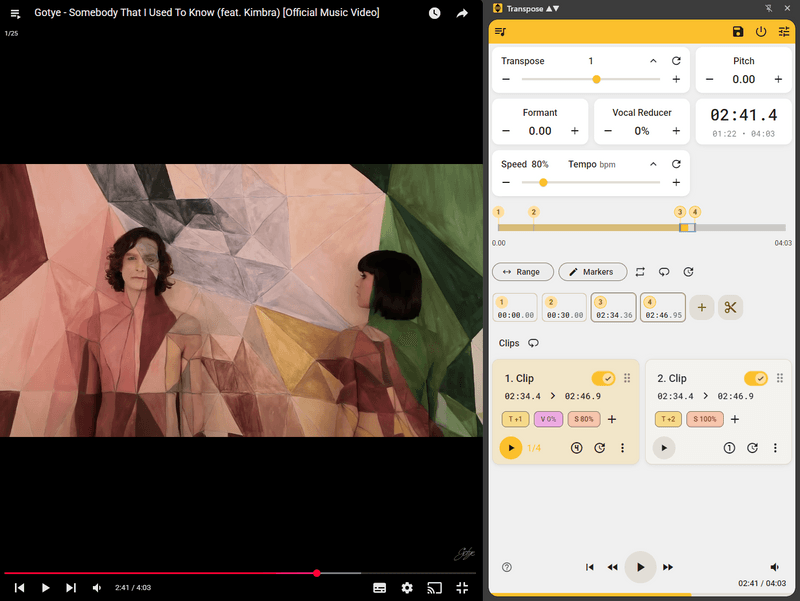
Task: Reset the Transpose value
Action: click(x=676, y=61)
